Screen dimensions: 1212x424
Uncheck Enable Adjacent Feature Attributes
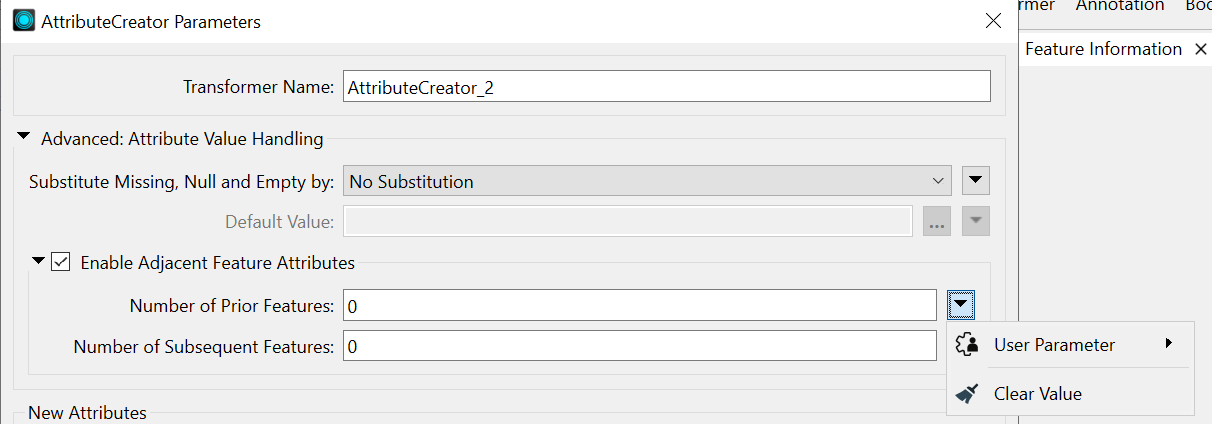(62, 263)
